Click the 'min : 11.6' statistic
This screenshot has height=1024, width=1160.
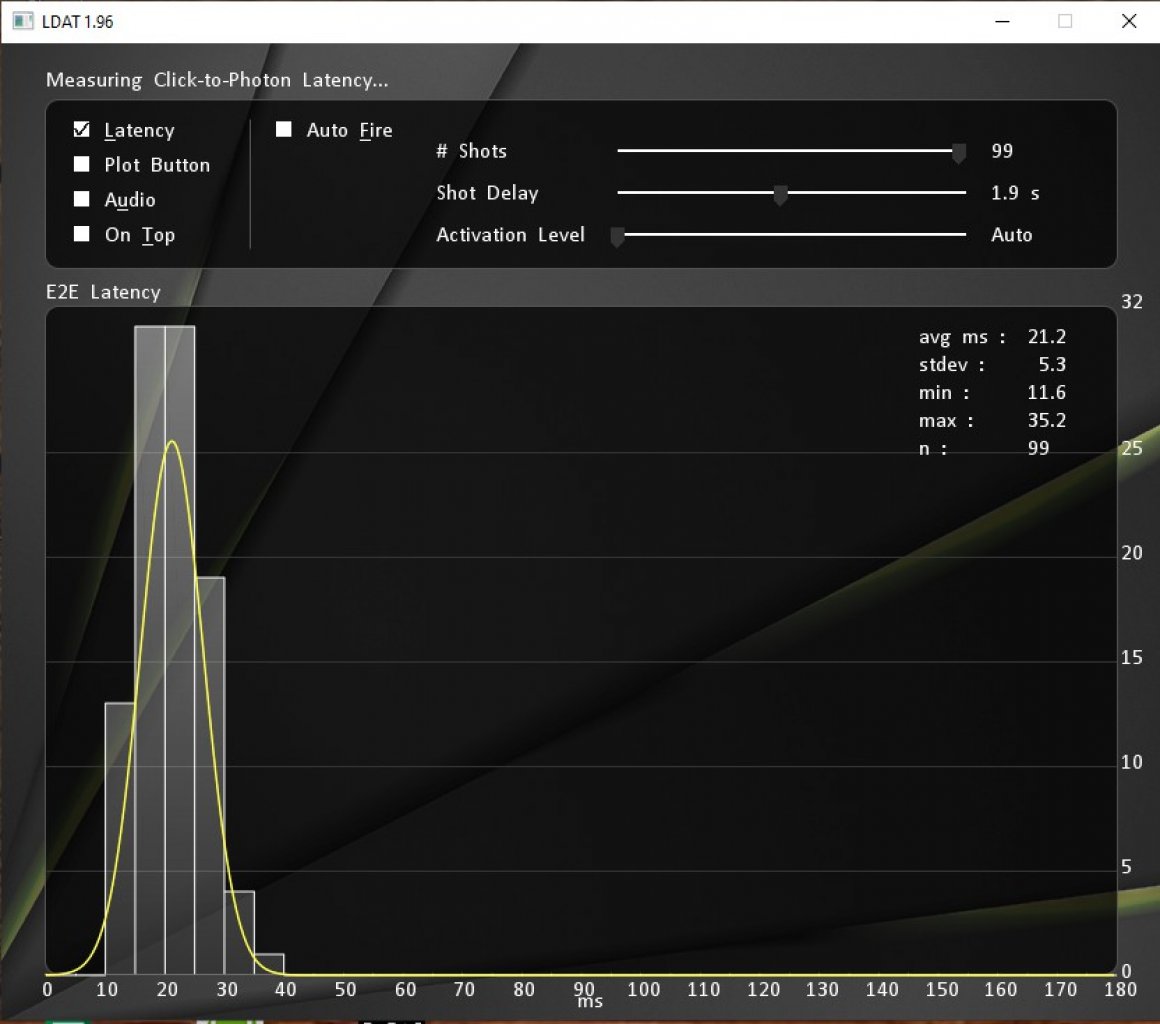pos(992,393)
